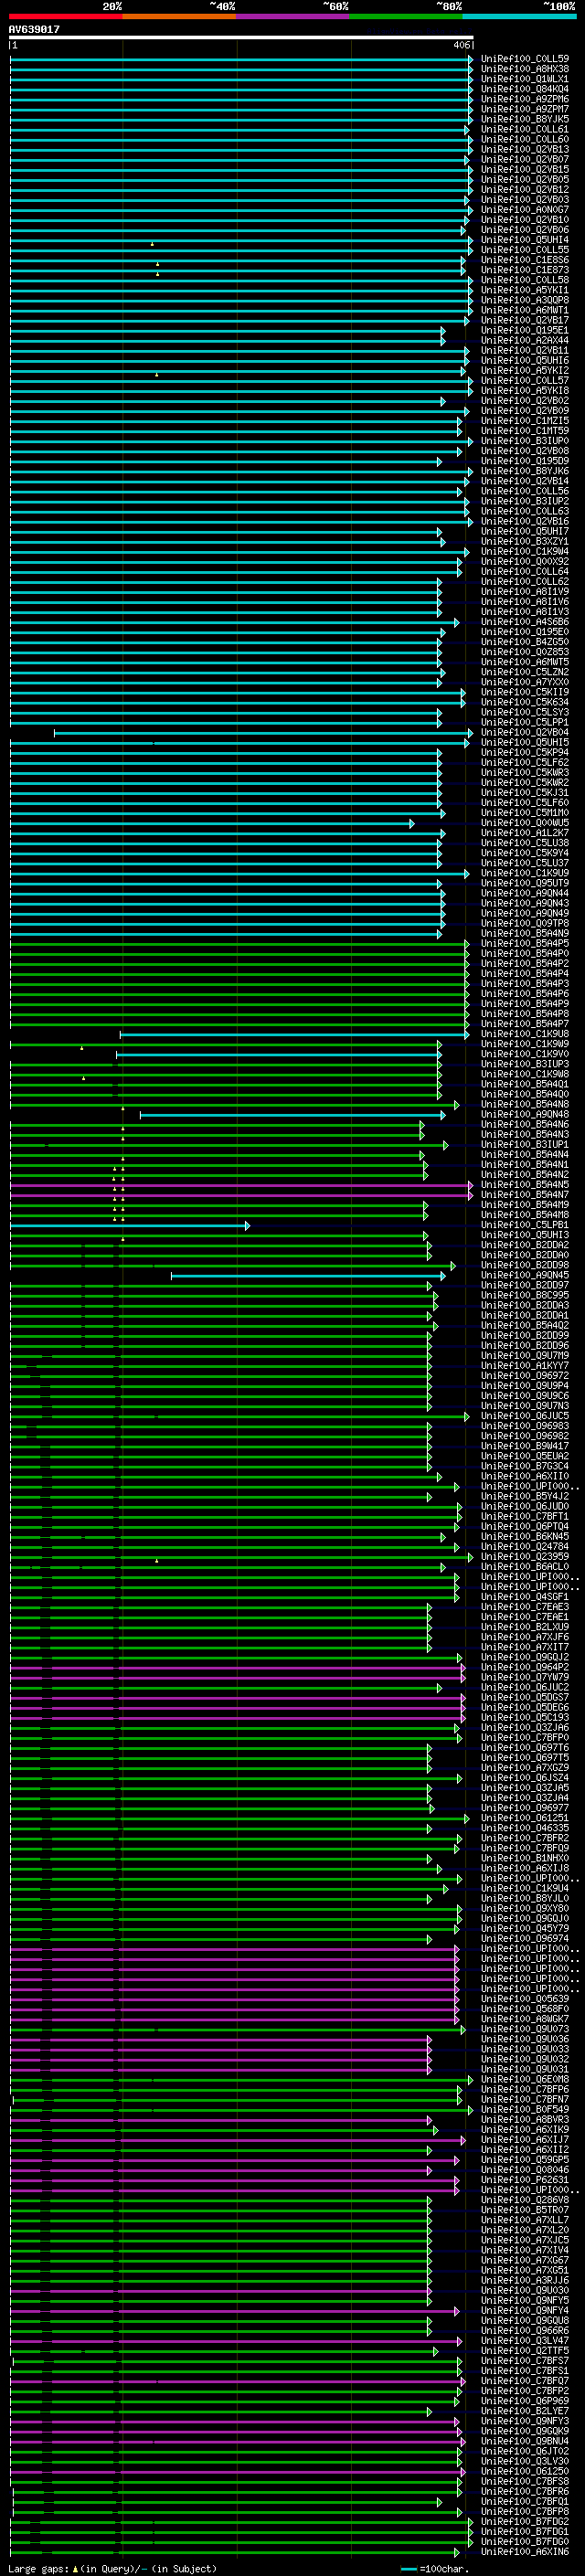Image resolution: width=585 pixels, height=2576 pixels.
Task: Click hit label UniRef100_A1L2K7
Action: 525,833
